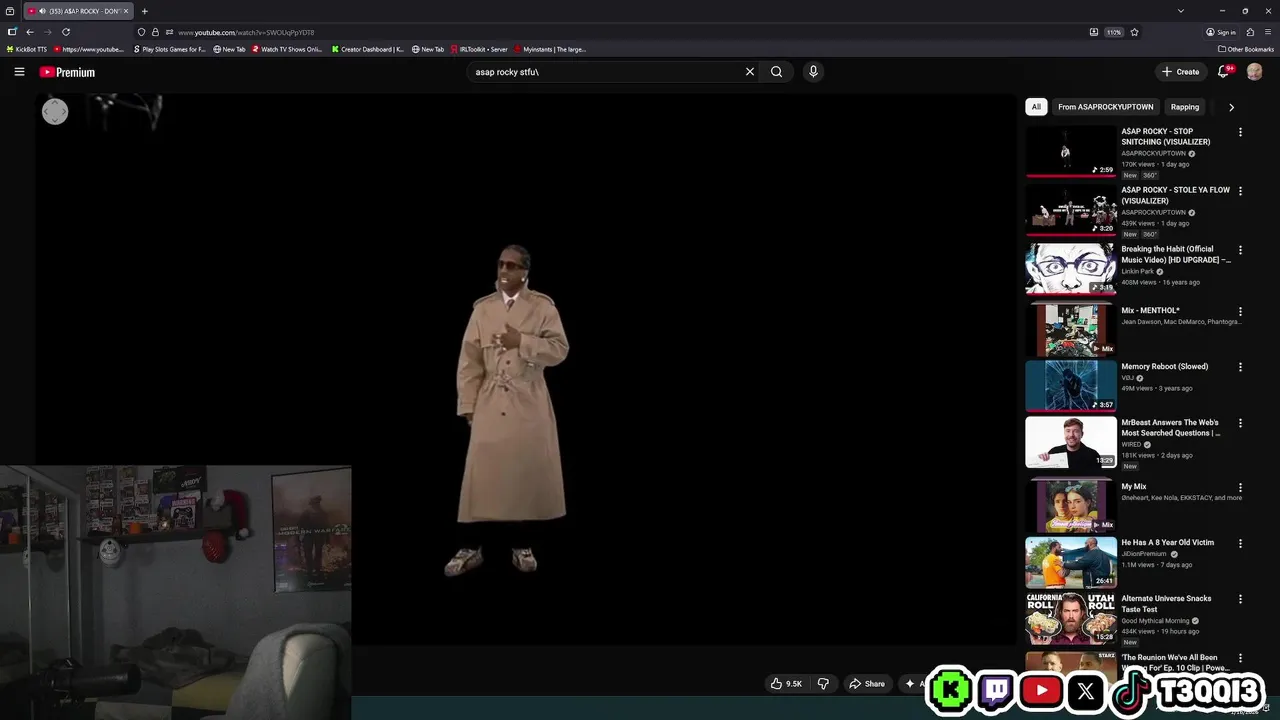This screenshot has height=720, width=1280.
Task: Open options for STOP SNITCHING video
Action: click(x=1240, y=132)
